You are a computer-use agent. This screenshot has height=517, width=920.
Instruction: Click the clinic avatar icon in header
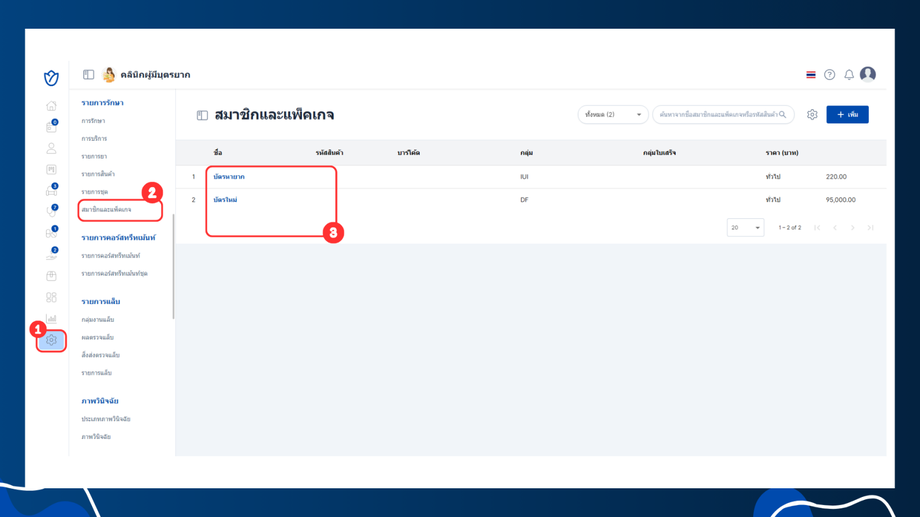pos(109,75)
